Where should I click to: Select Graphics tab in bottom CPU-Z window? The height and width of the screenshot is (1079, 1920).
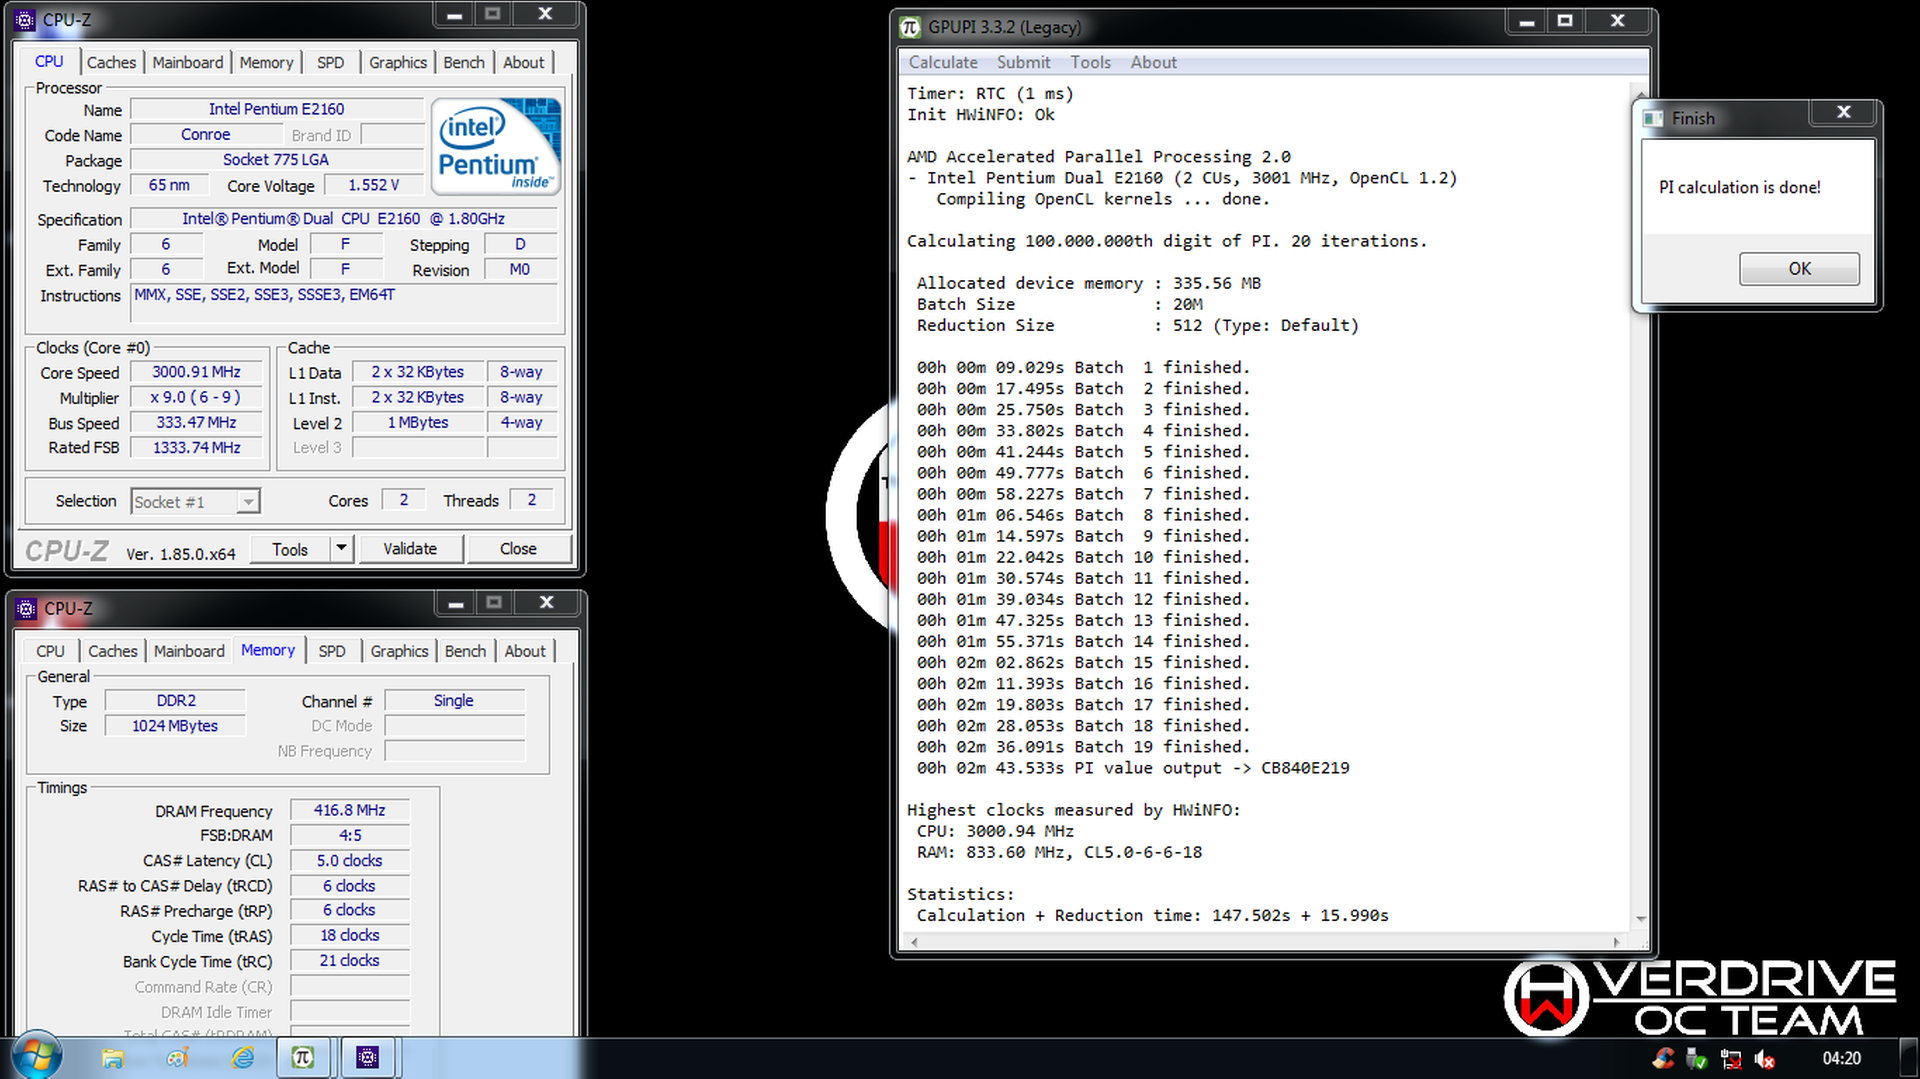399,651
